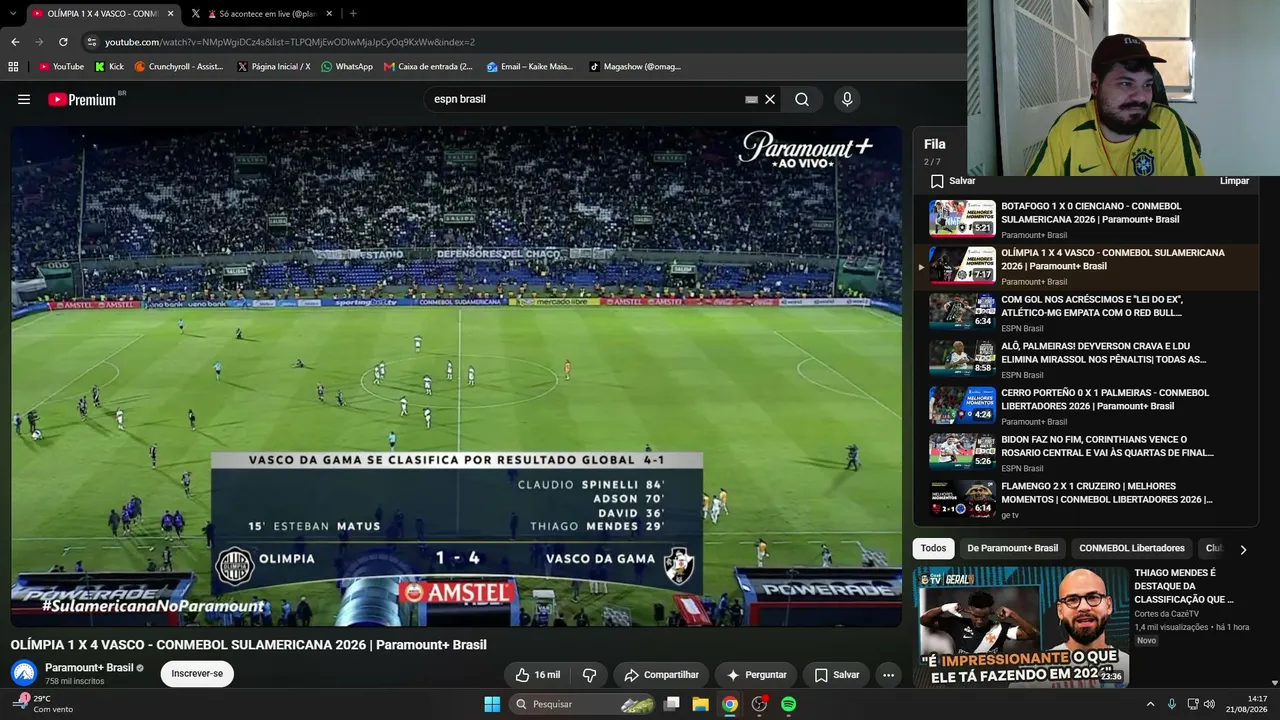Select the Todos filter chip
The height and width of the screenshot is (720, 1280).
(933, 548)
